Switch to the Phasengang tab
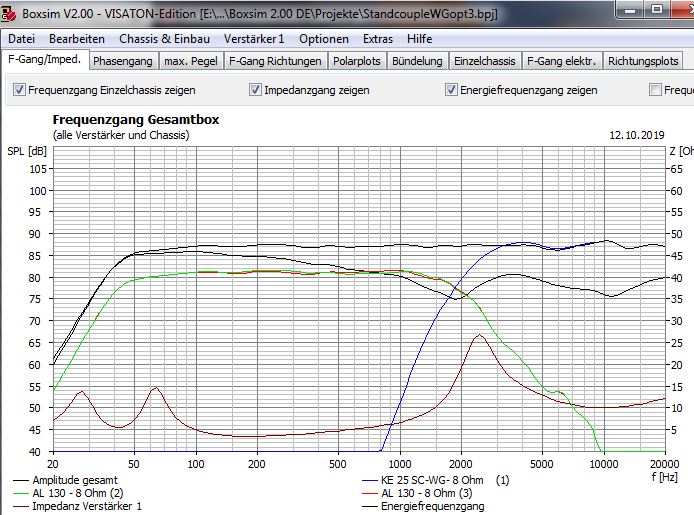 coord(122,61)
